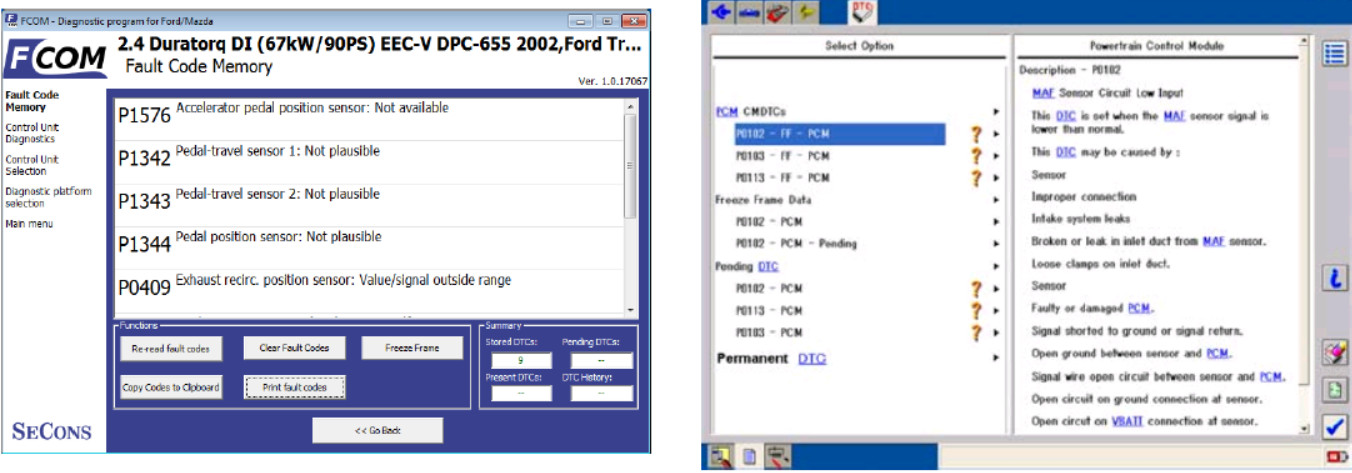Click Copy Codes to Clipboard
1352x473 pixels.
click(169, 387)
